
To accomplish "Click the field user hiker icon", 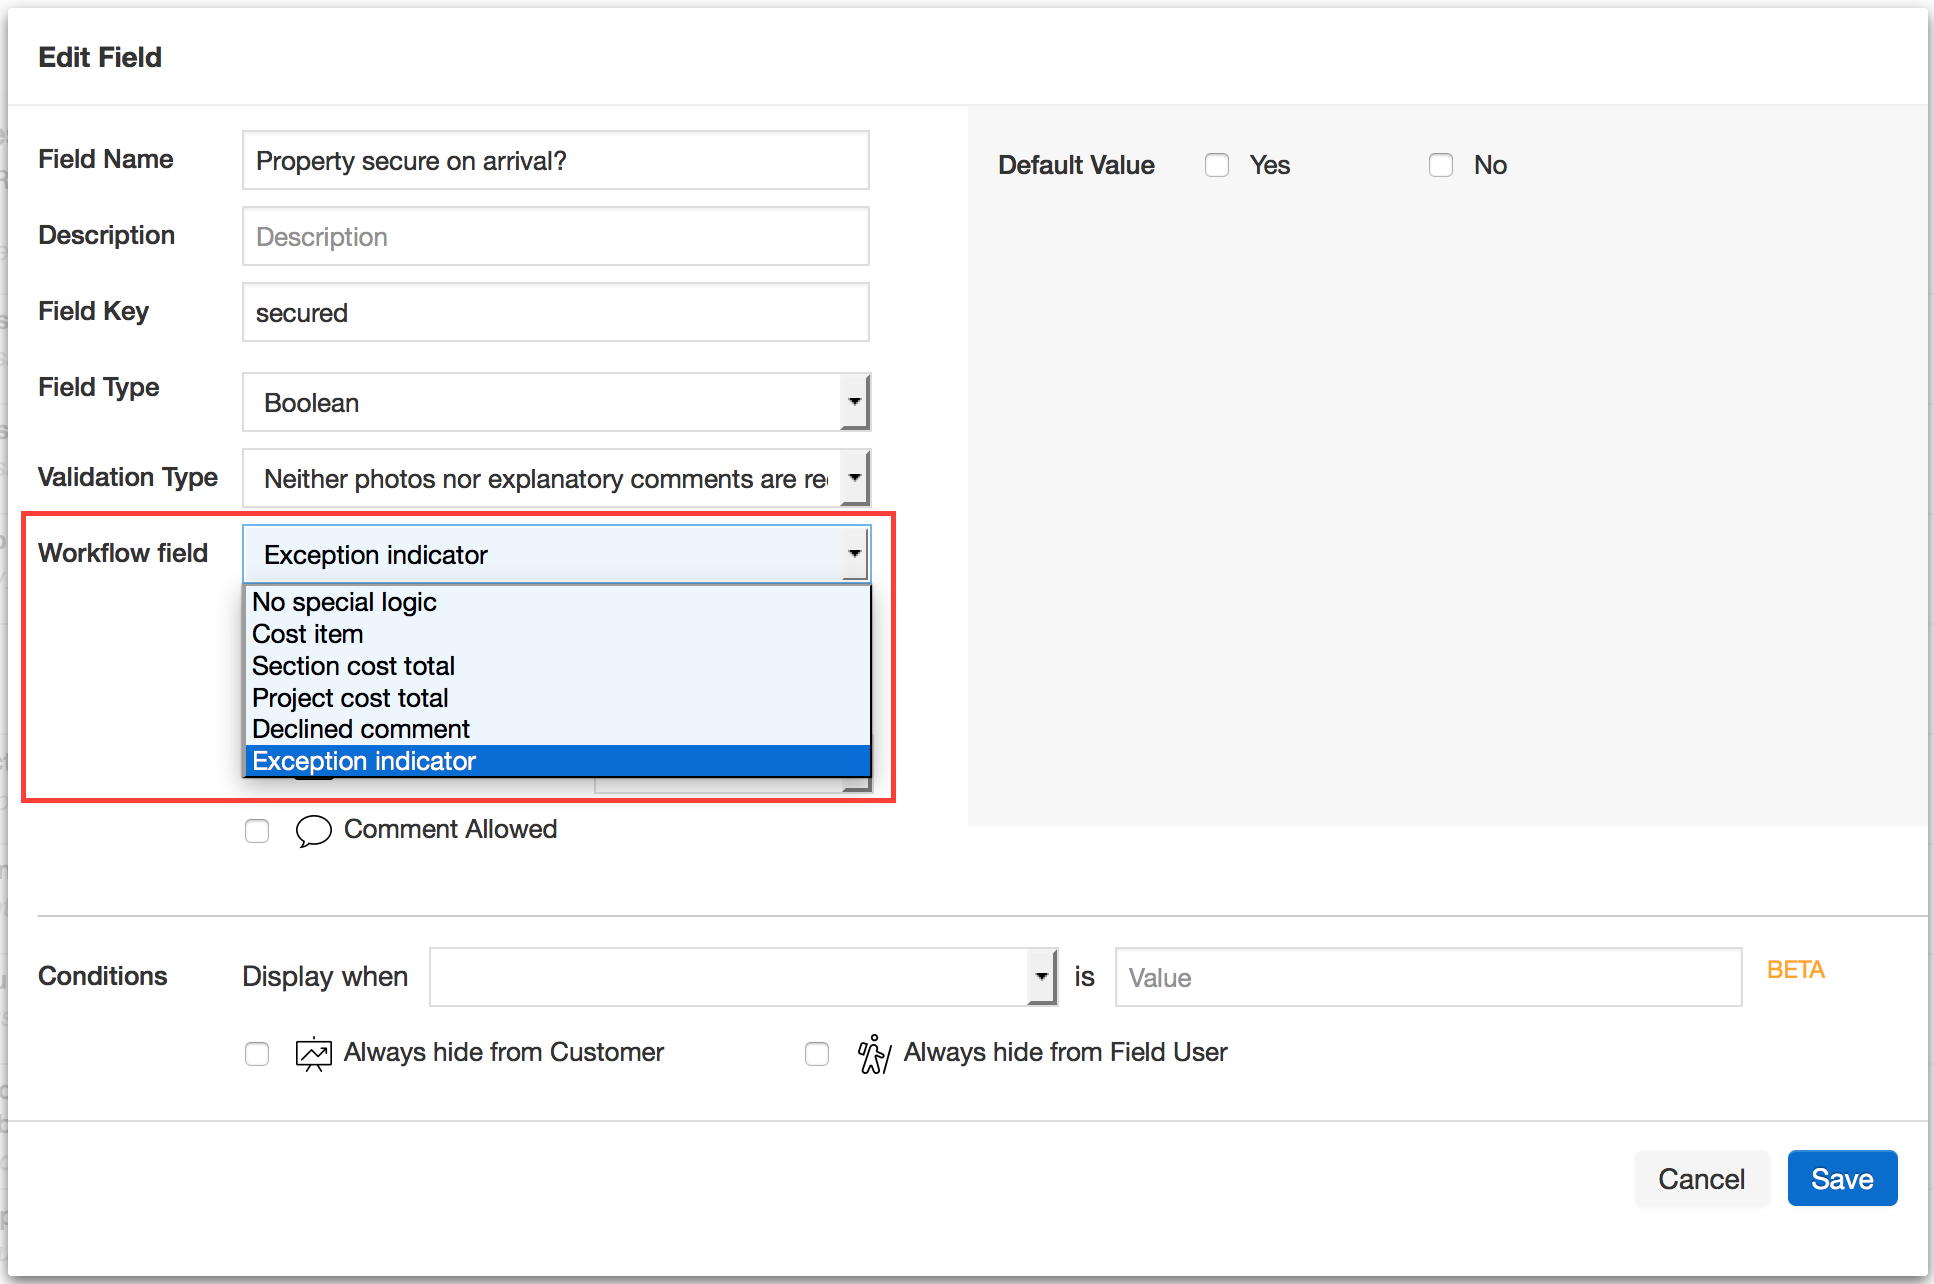I will pyautogui.click(x=873, y=1053).
